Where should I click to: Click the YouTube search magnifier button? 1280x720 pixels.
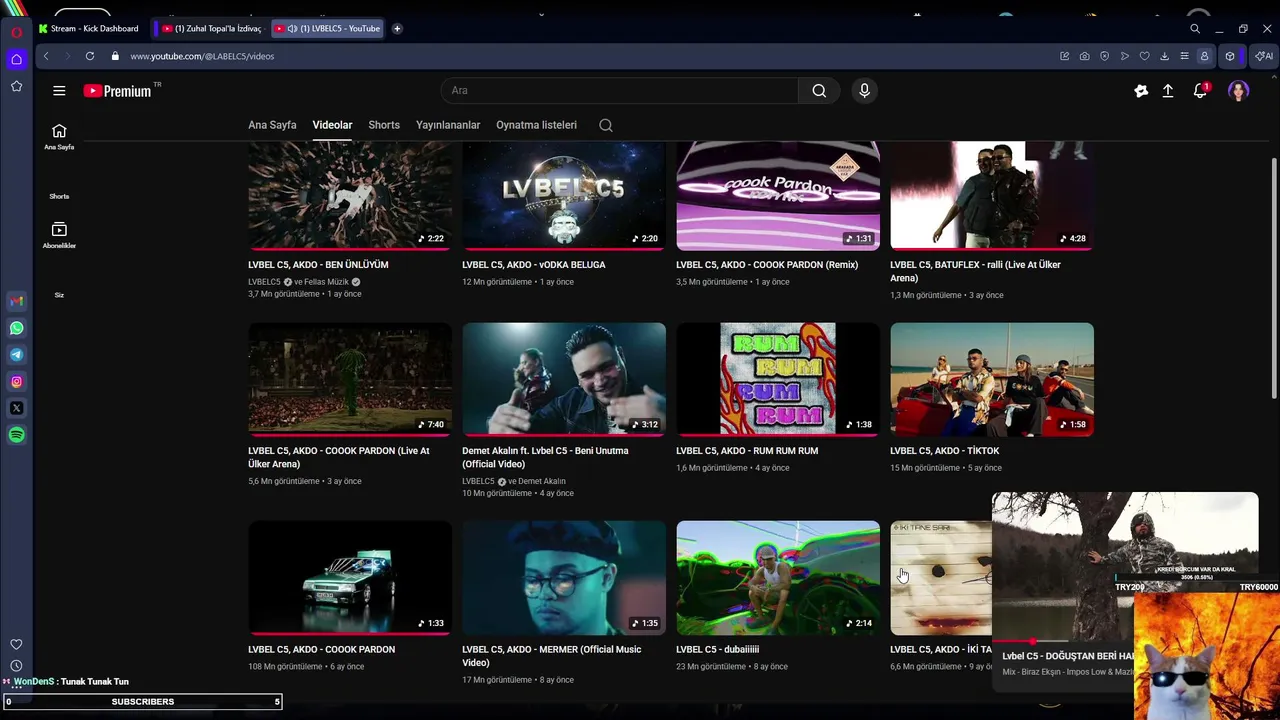point(819,91)
